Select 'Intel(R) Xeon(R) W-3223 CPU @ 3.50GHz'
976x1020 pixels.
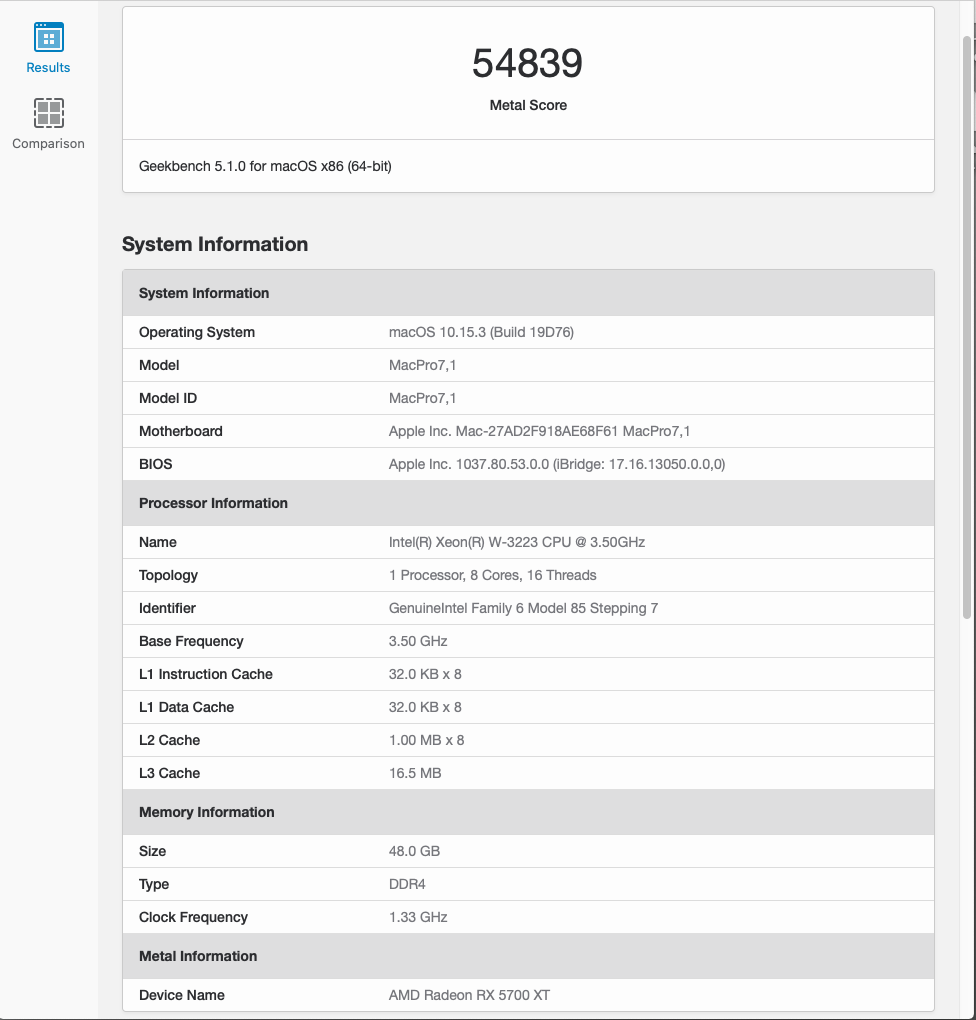(517, 543)
